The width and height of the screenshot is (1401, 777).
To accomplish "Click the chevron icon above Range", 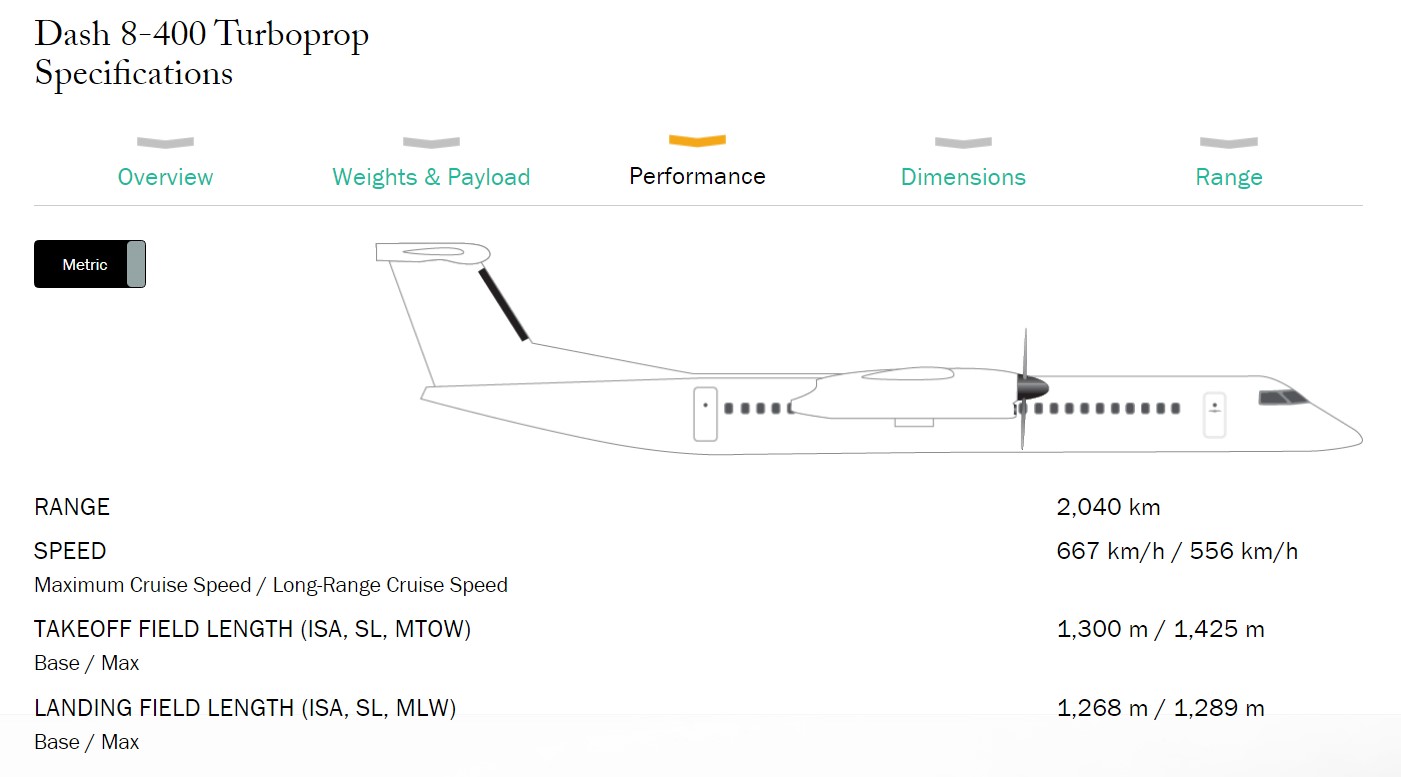I will click(x=1229, y=142).
